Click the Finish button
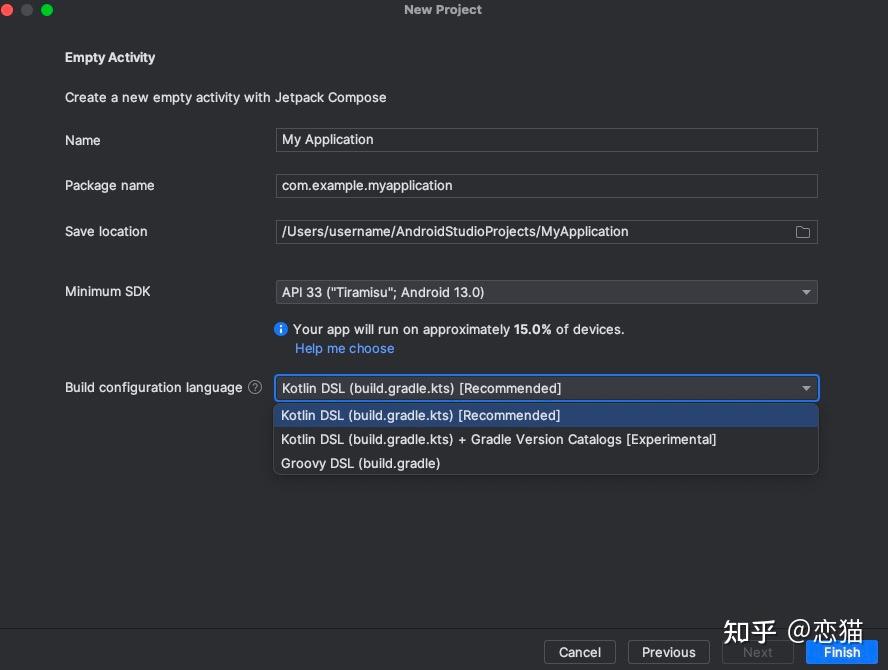 (x=841, y=652)
